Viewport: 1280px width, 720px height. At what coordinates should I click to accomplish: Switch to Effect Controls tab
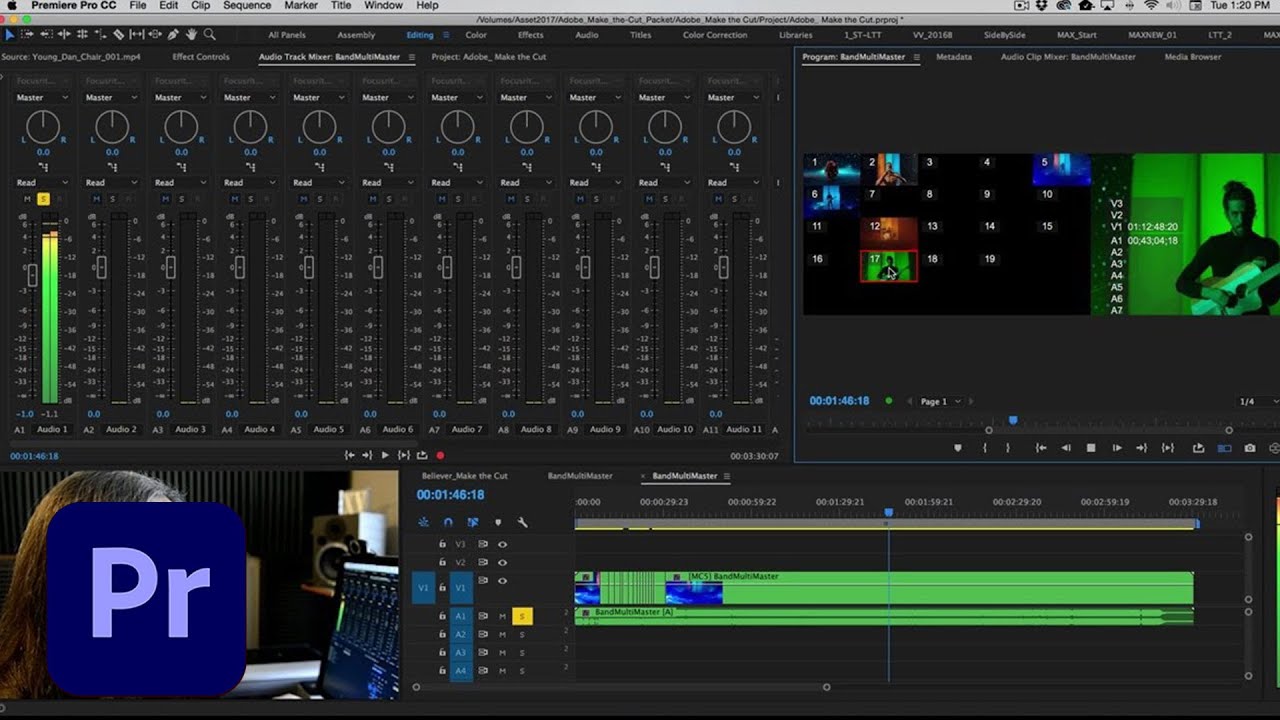[x=200, y=57]
